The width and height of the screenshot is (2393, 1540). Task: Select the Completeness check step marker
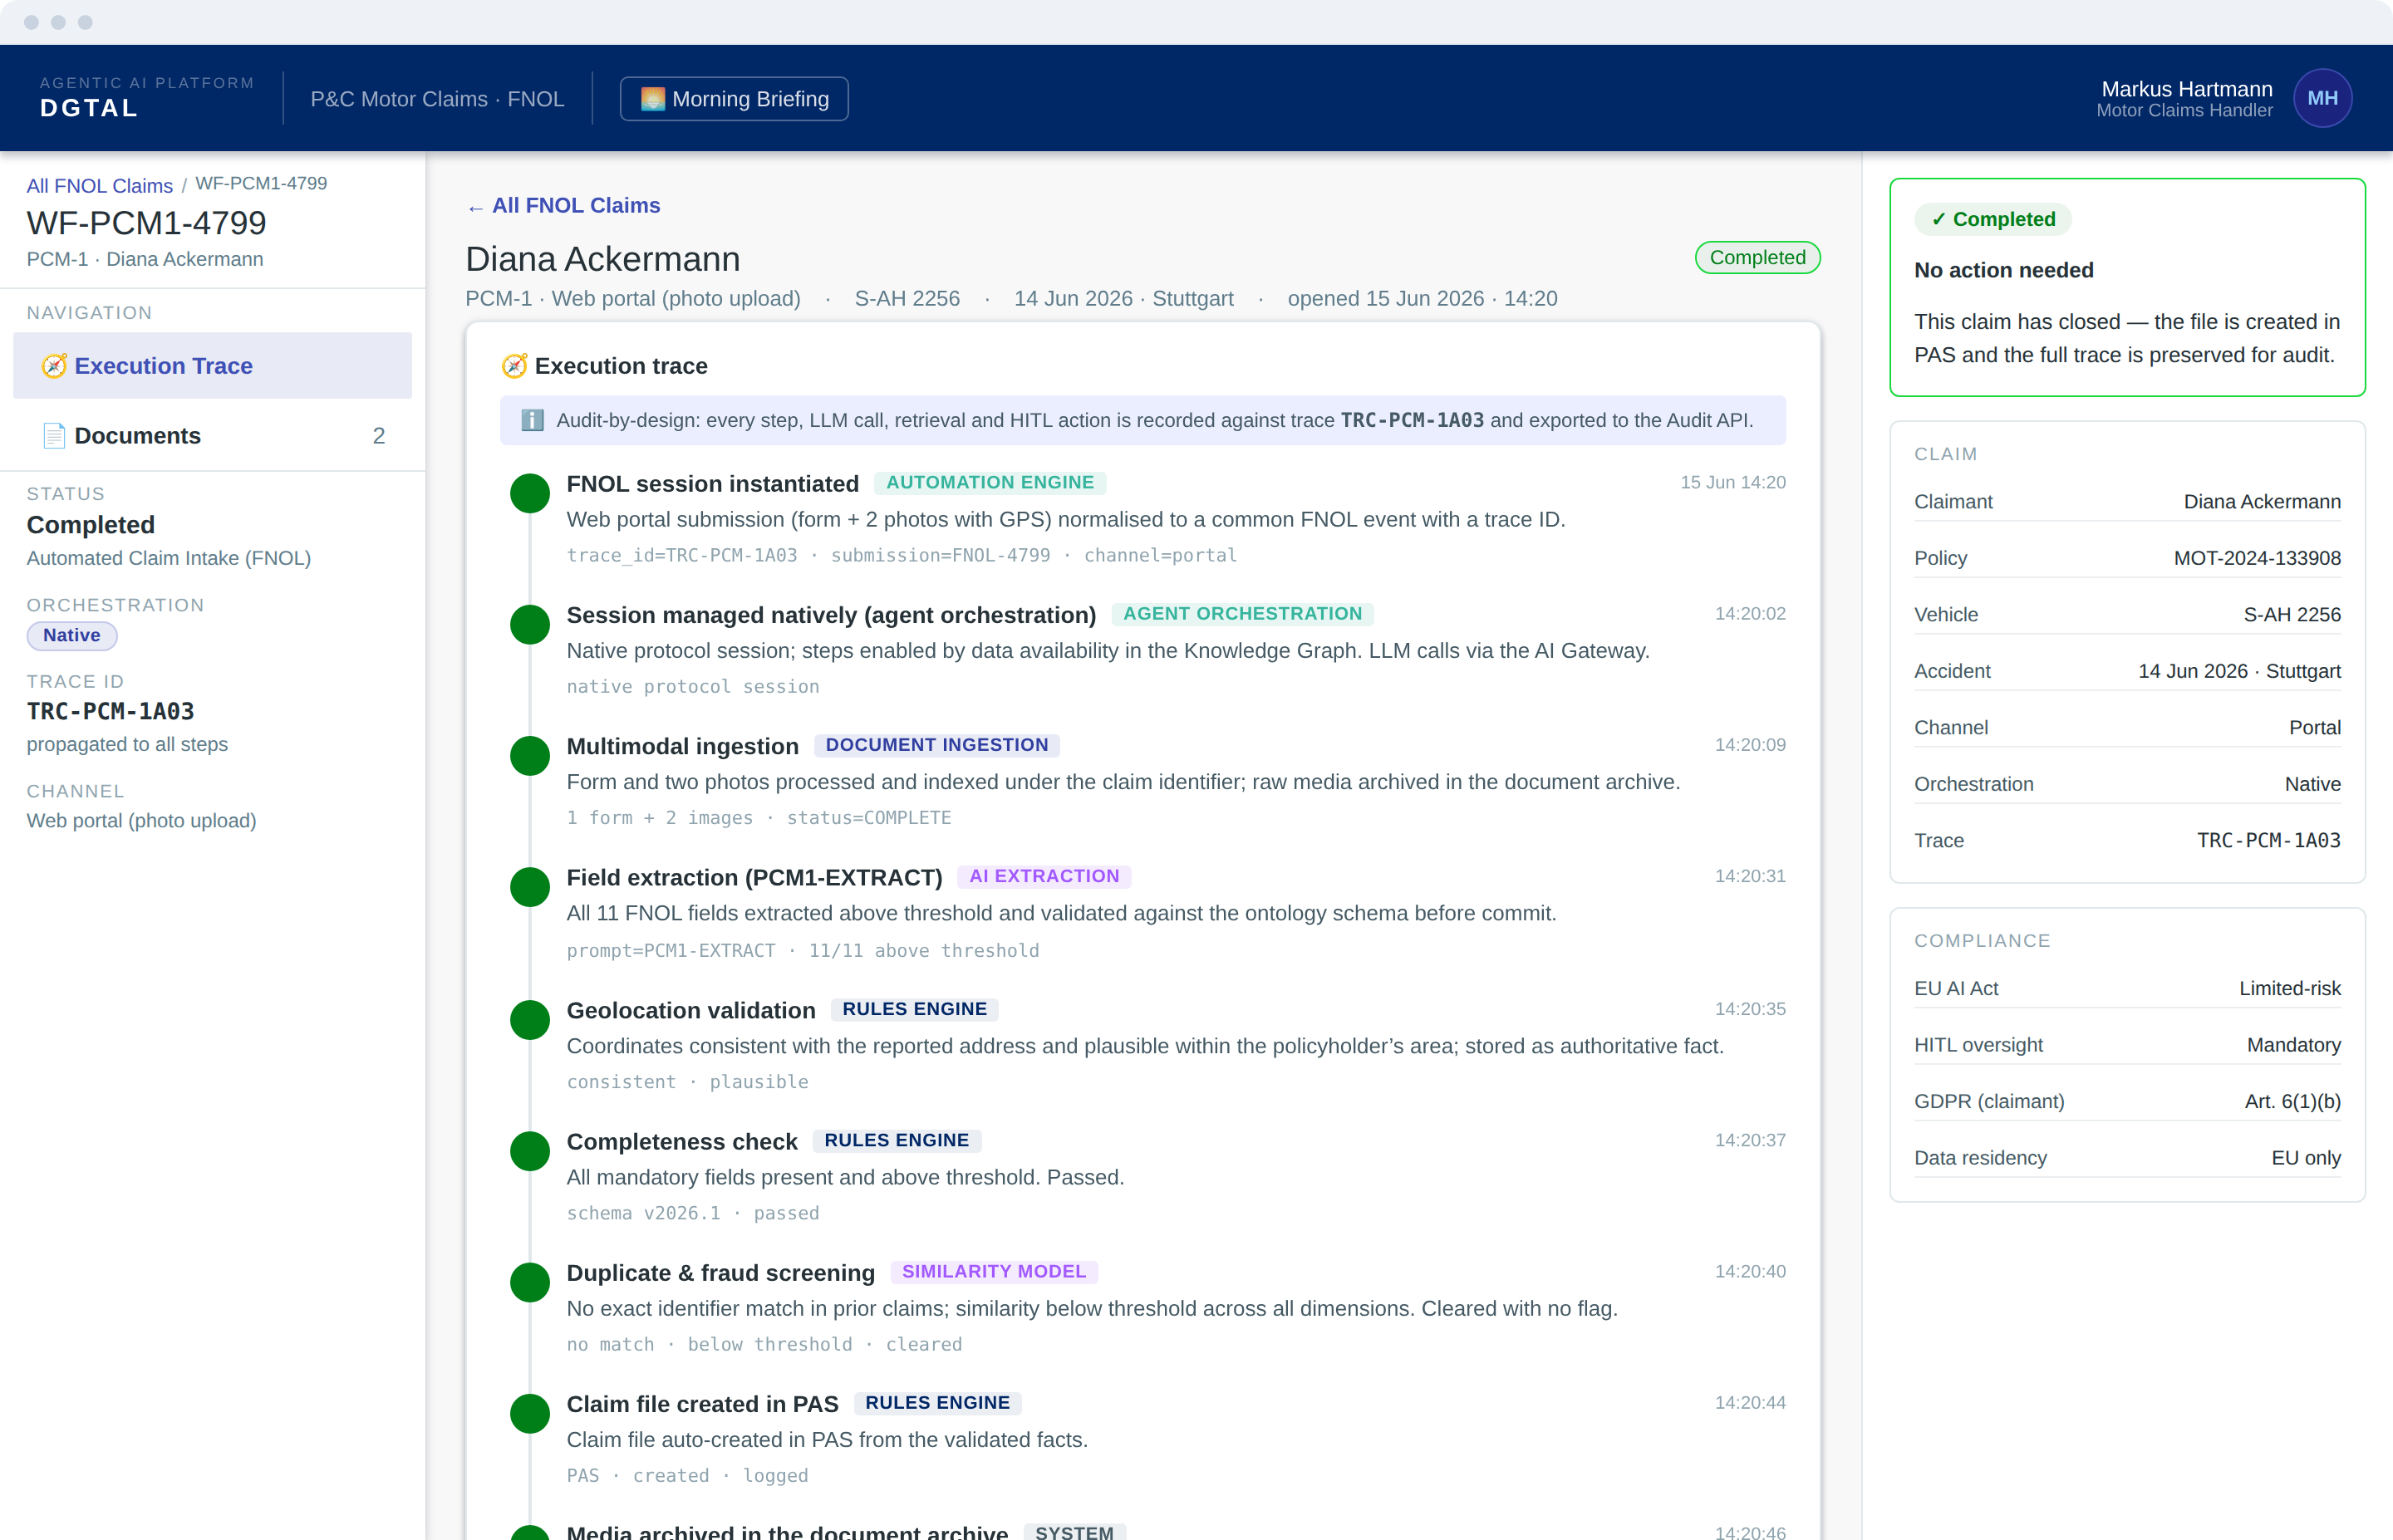530,1150
